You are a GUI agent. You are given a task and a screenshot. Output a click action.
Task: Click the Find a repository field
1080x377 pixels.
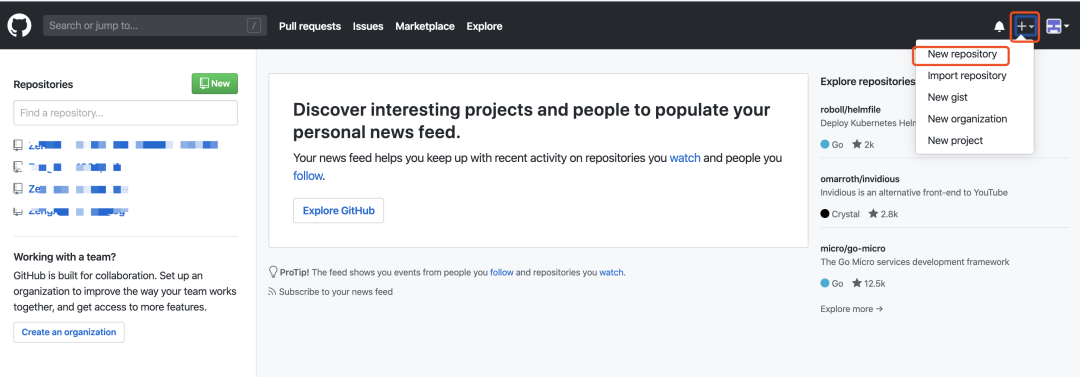click(125, 112)
